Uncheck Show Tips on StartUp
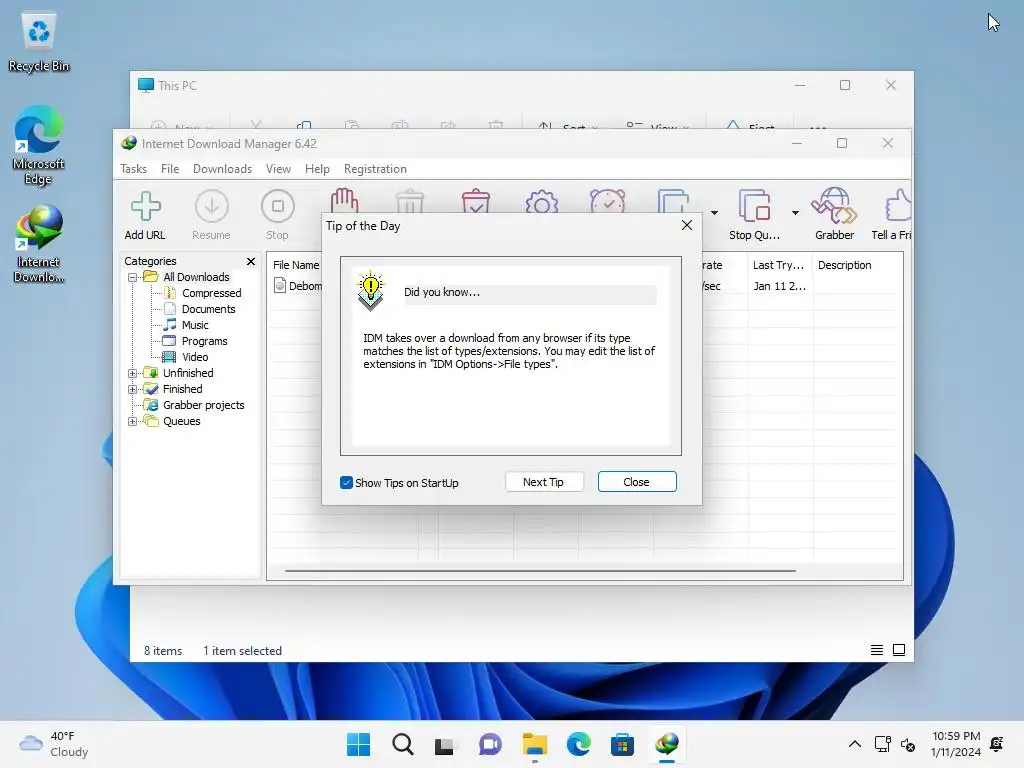 pos(347,483)
